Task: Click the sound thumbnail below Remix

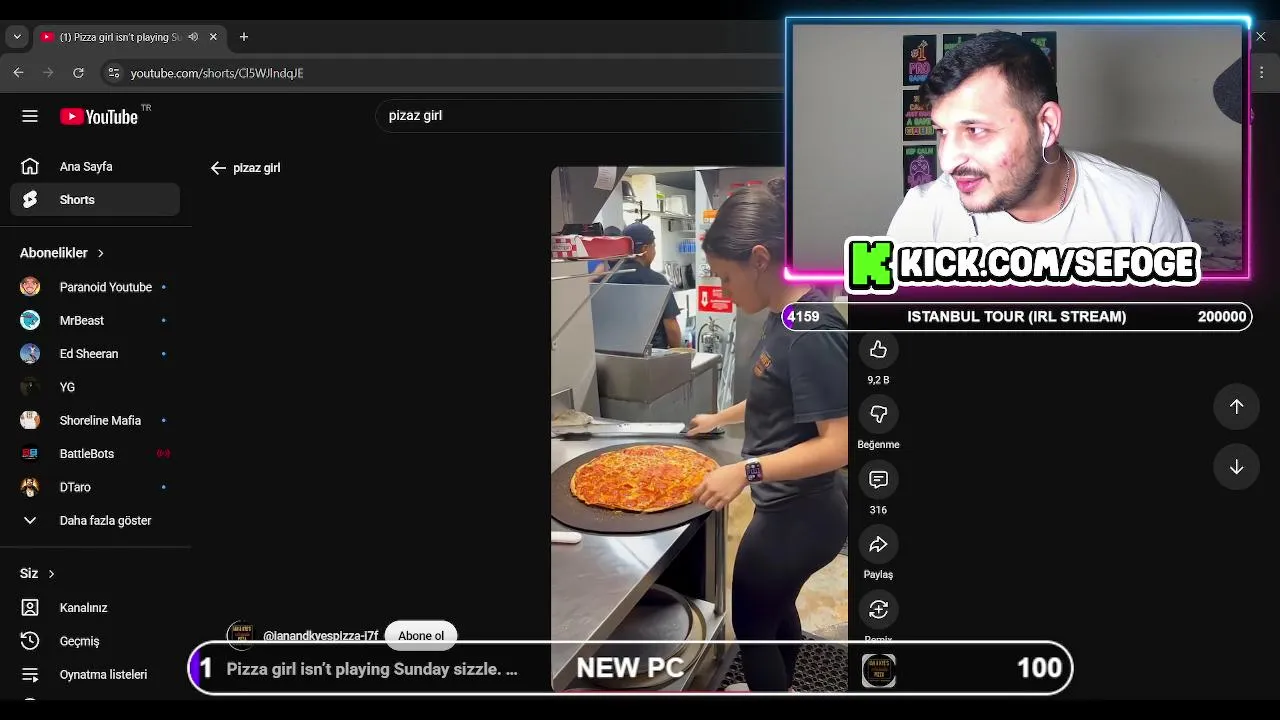Action: tap(879, 670)
